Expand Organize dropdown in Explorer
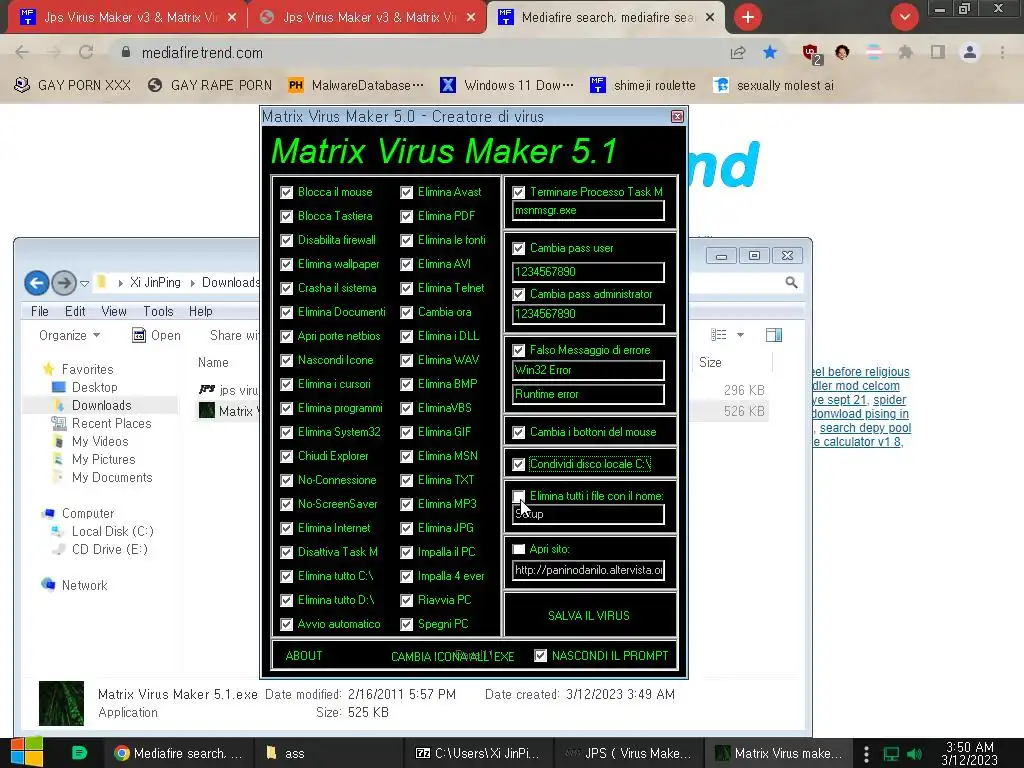The width and height of the screenshot is (1024, 768). pyautogui.click(x=69, y=335)
